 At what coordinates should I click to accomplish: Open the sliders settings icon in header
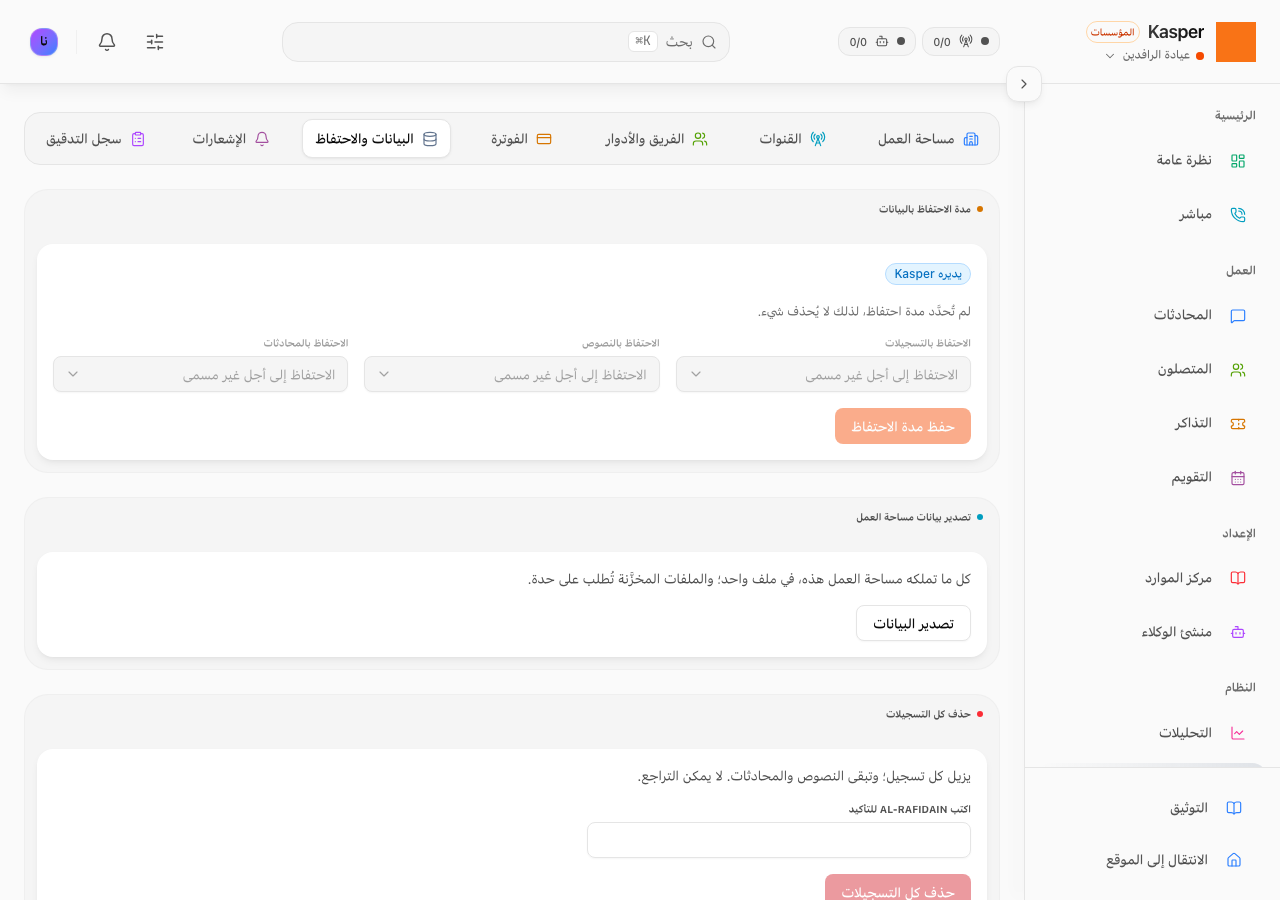[x=155, y=42]
